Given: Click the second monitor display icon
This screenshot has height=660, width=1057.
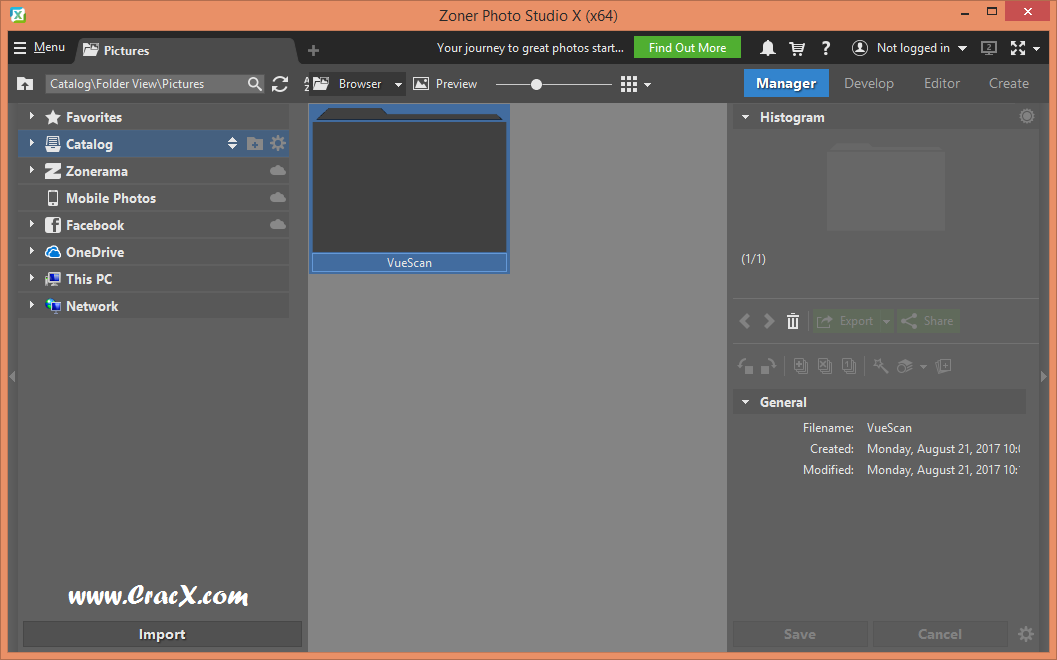Looking at the screenshot, I should tap(989, 48).
